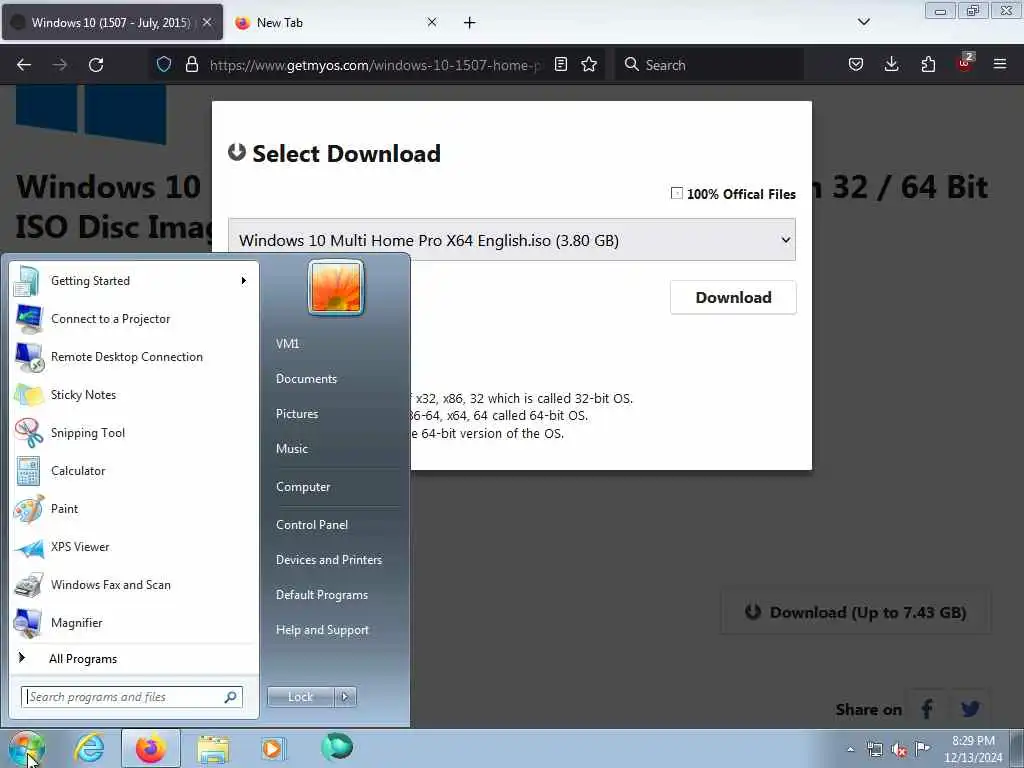Share on Twitter icon
Screen dimensions: 1024x768
[x=970, y=709]
